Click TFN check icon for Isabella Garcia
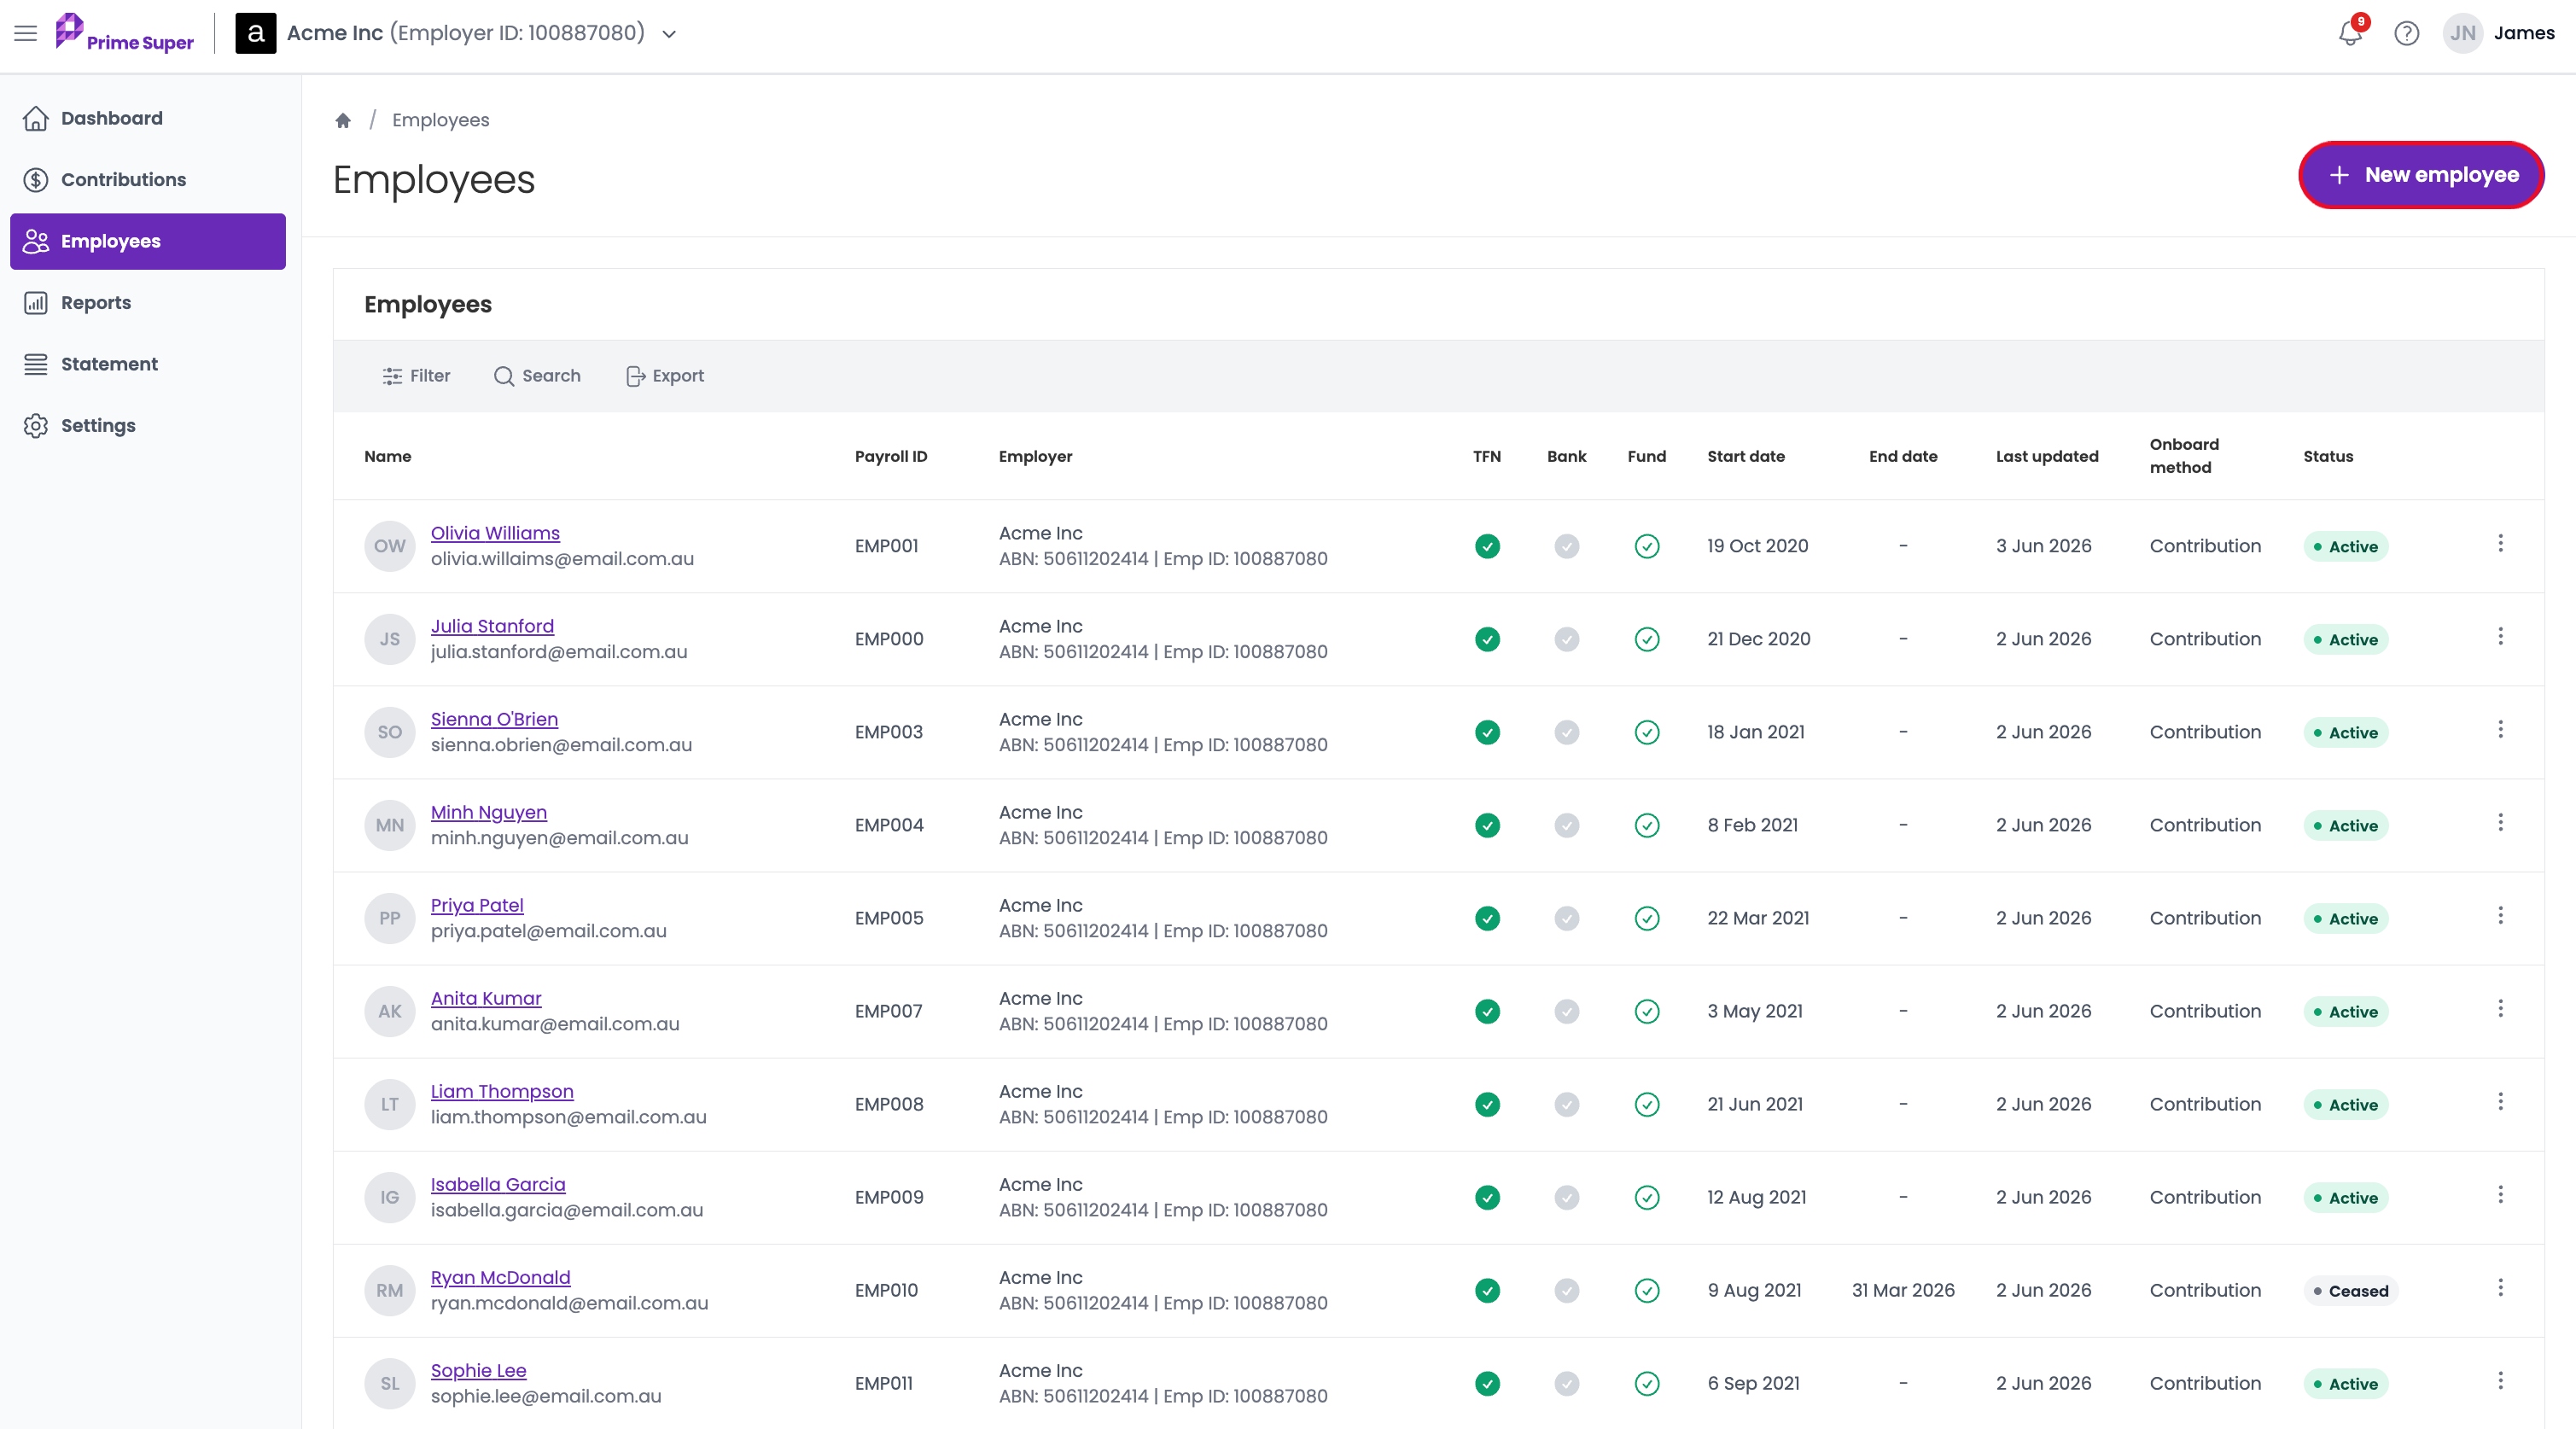This screenshot has height=1429, width=2576. (x=1487, y=1197)
